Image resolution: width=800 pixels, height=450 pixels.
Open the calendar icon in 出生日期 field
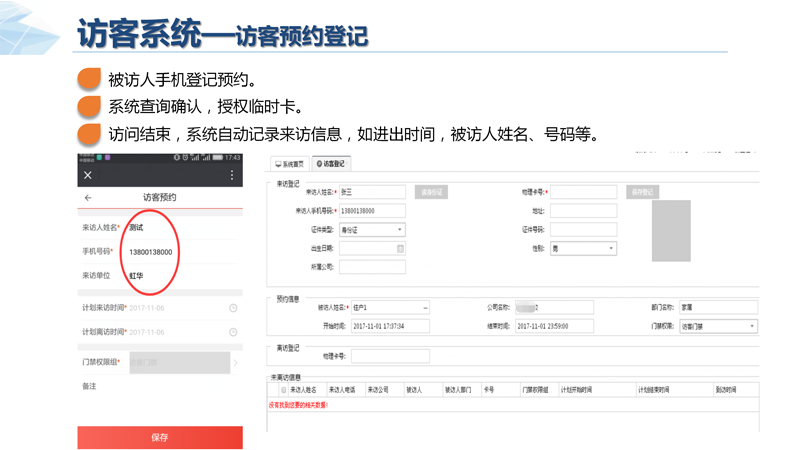point(400,249)
